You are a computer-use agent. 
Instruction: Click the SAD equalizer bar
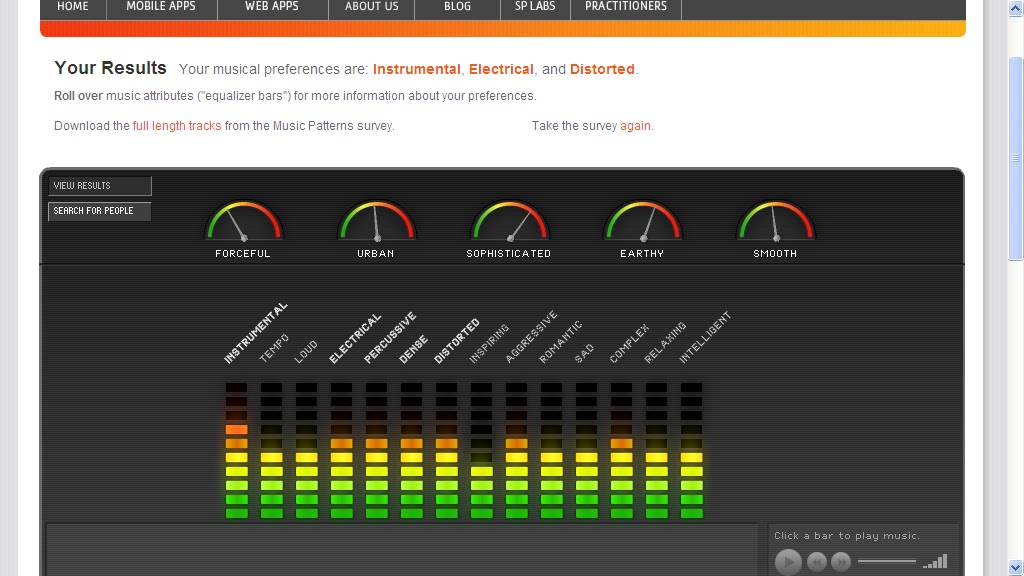coord(586,451)
